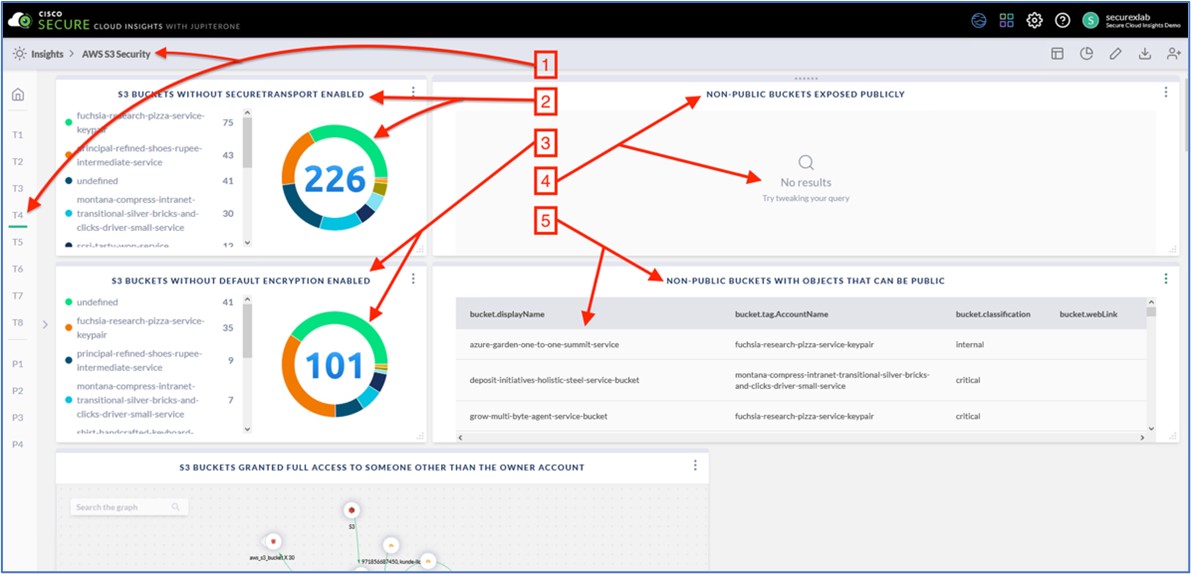Switch to the P3 sidebar tab
Screen dimensions: 1191x574
click(17, 418)
